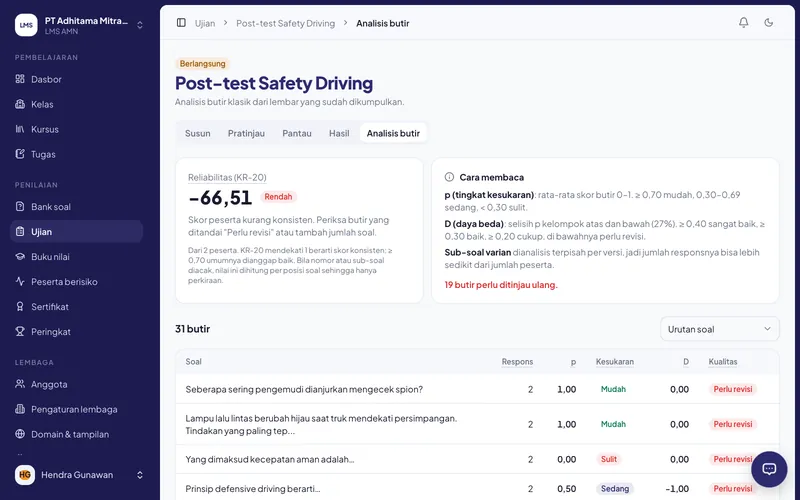Viewport: 800px width, 500px height.
Task: Click the Post-test Safety Driving heading
Action: (274, 83)
